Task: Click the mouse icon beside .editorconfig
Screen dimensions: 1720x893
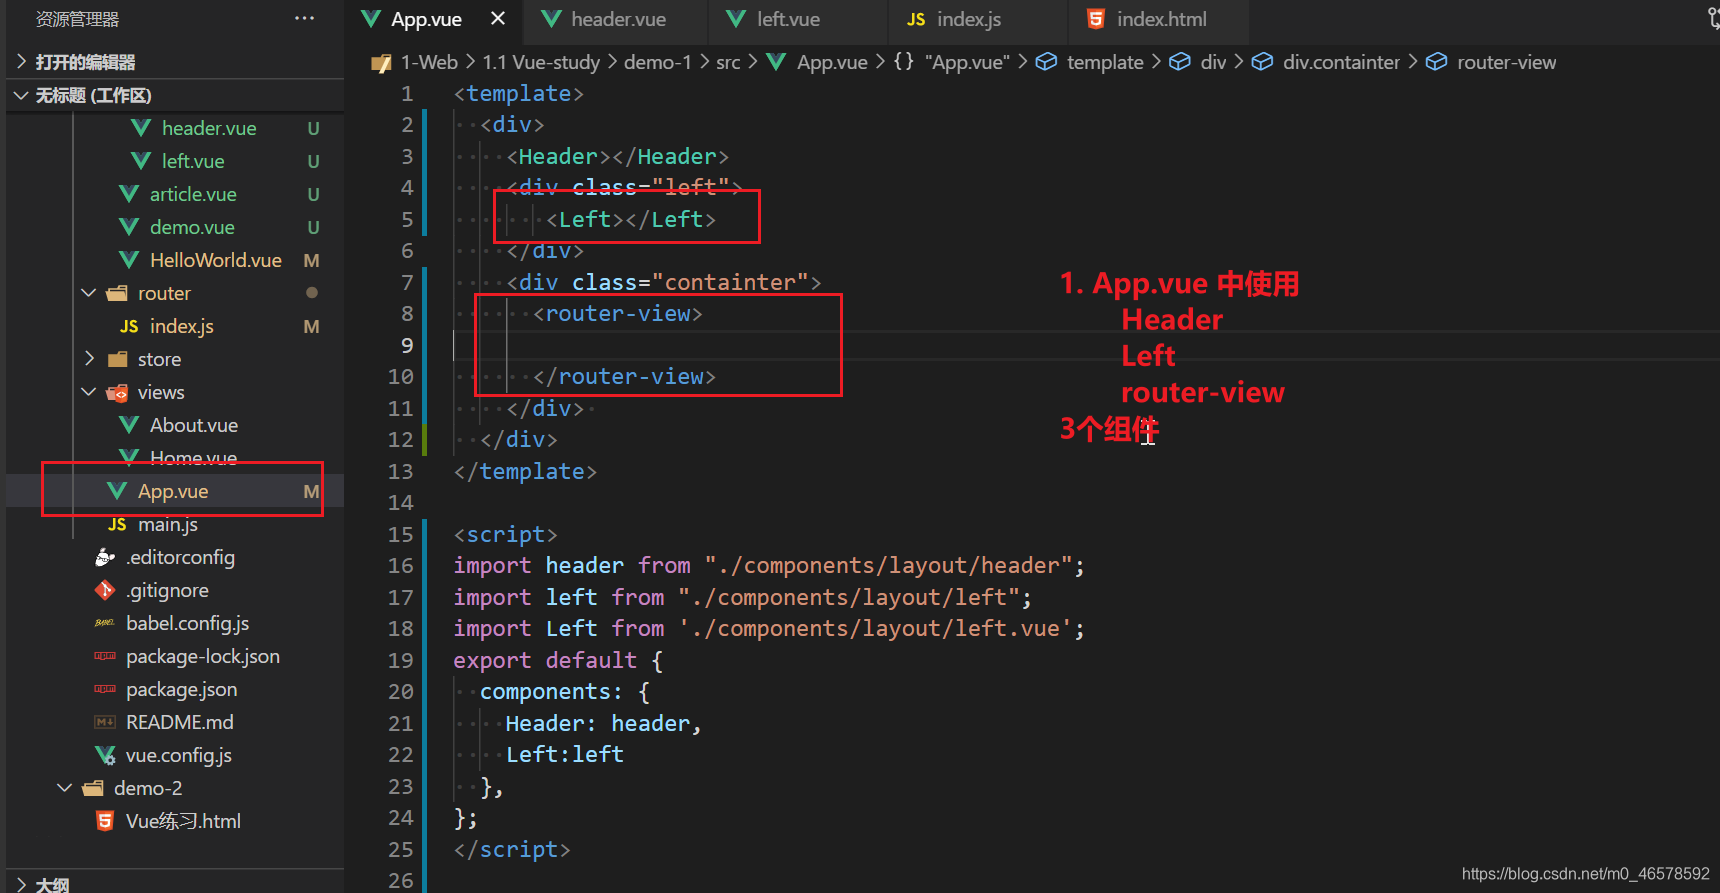Action: 105,557
